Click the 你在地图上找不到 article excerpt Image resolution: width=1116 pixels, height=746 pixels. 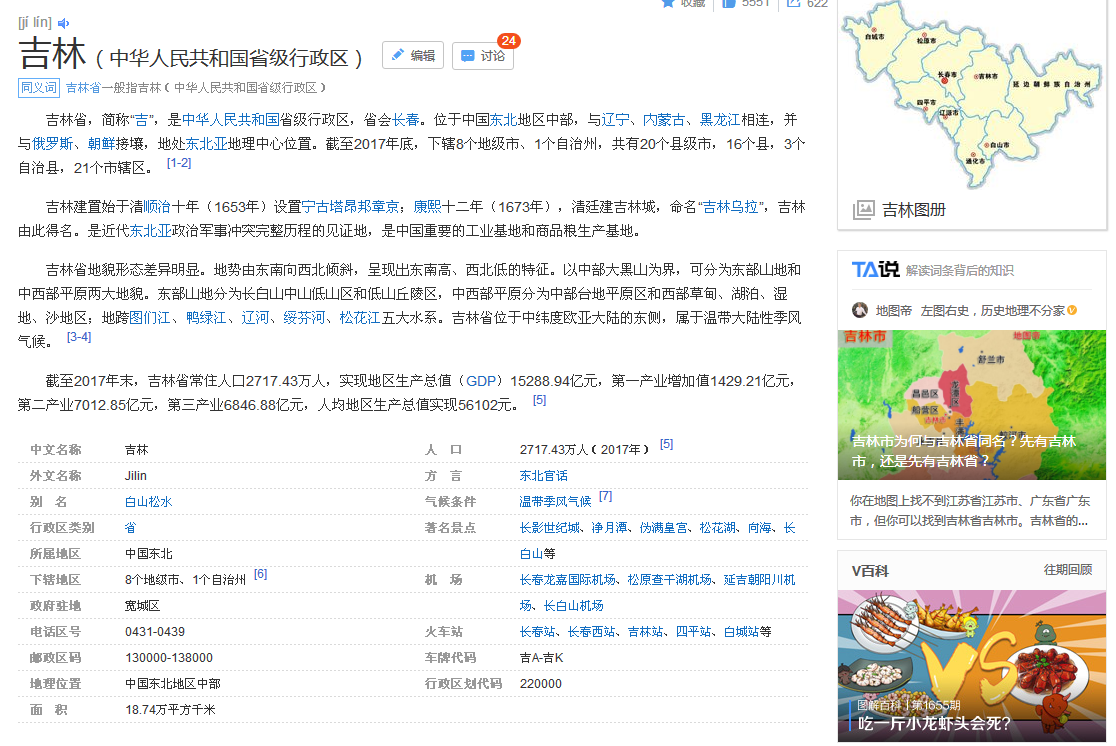(x=969, y=510)
